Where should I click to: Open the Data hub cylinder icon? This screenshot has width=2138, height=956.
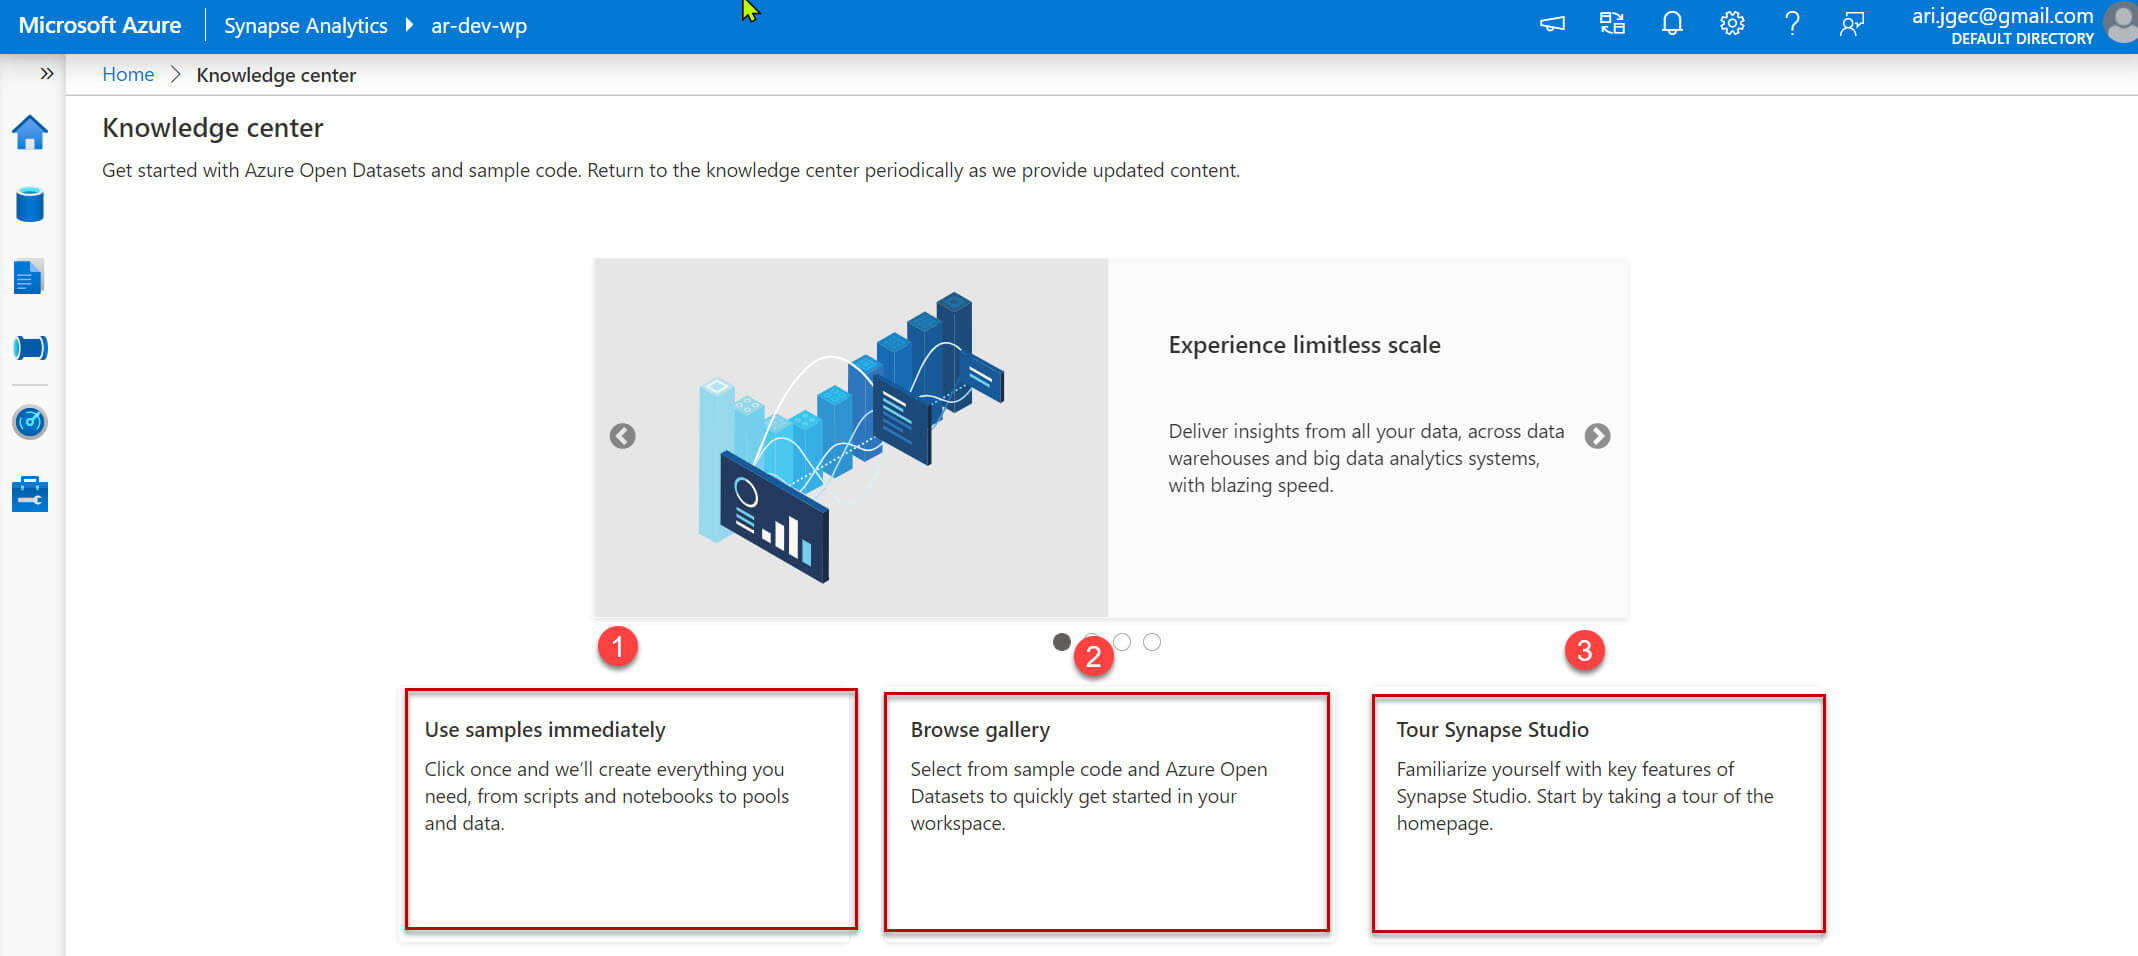[30, 205]
